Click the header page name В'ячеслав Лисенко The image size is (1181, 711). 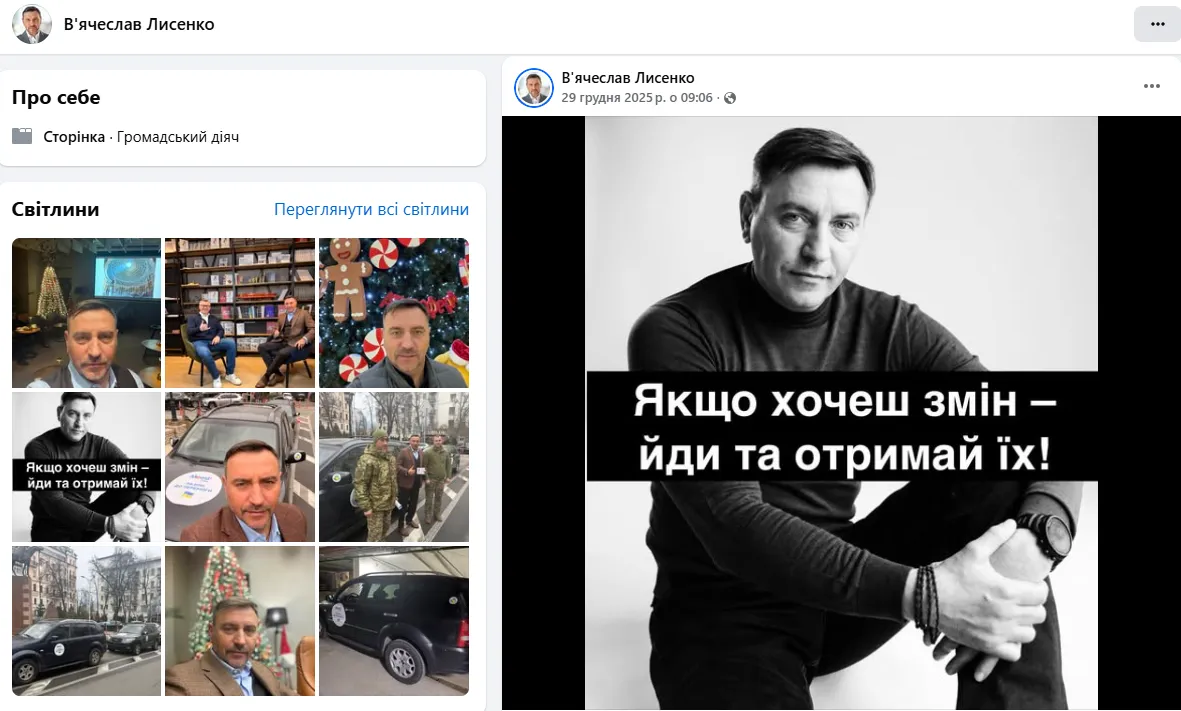point(139,24)
